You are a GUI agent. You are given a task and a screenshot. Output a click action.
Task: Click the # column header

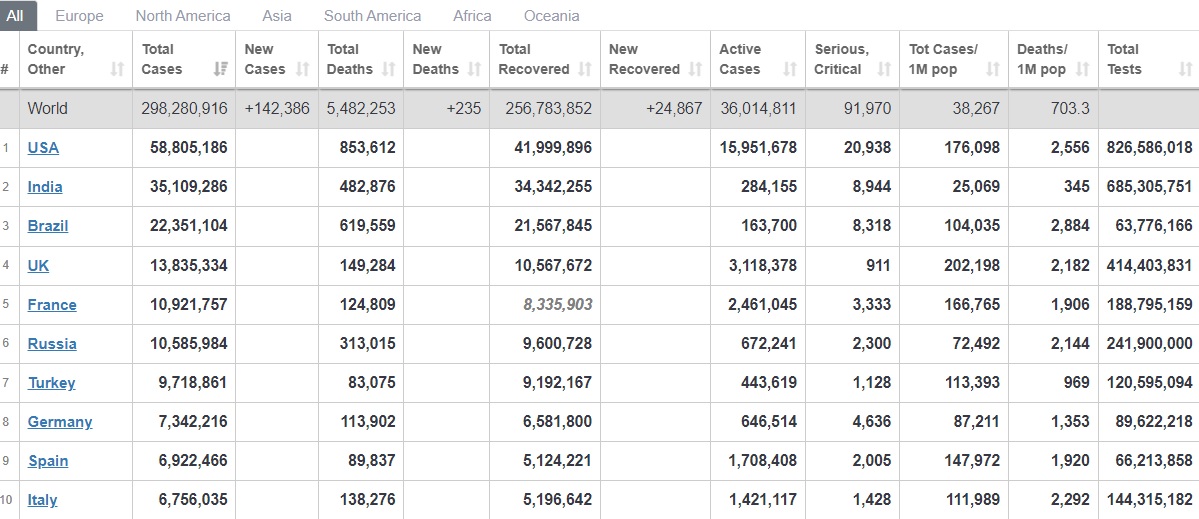5,70
